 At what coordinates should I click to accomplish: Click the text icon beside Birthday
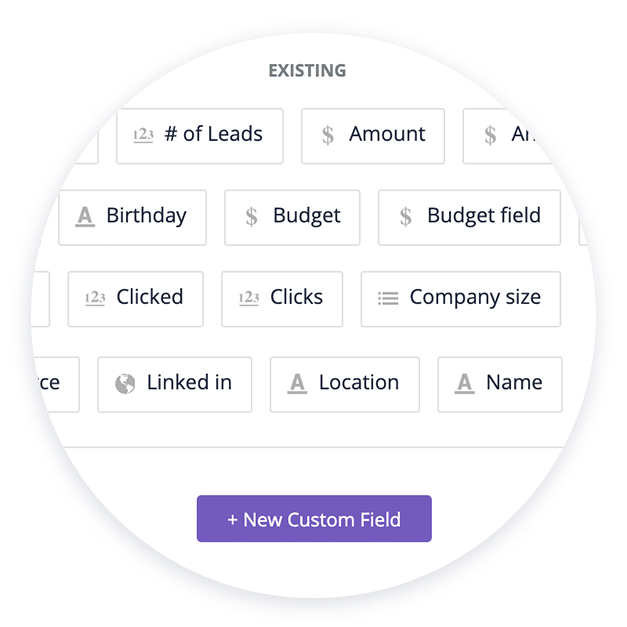coord(86,216)
